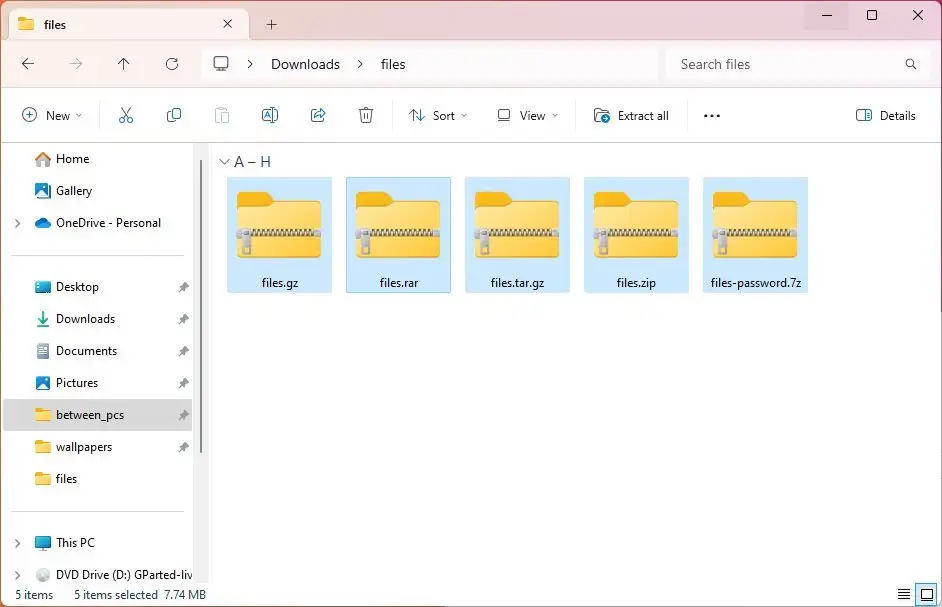Delete the selected archives

pyautogui.click(x=366, y=115)
